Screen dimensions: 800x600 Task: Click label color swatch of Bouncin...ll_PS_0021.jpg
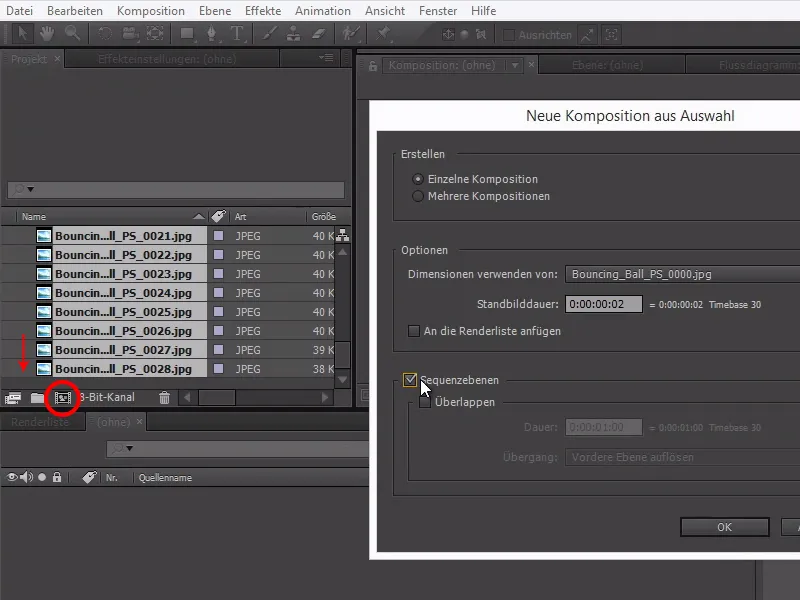click(x=218, y=236)
